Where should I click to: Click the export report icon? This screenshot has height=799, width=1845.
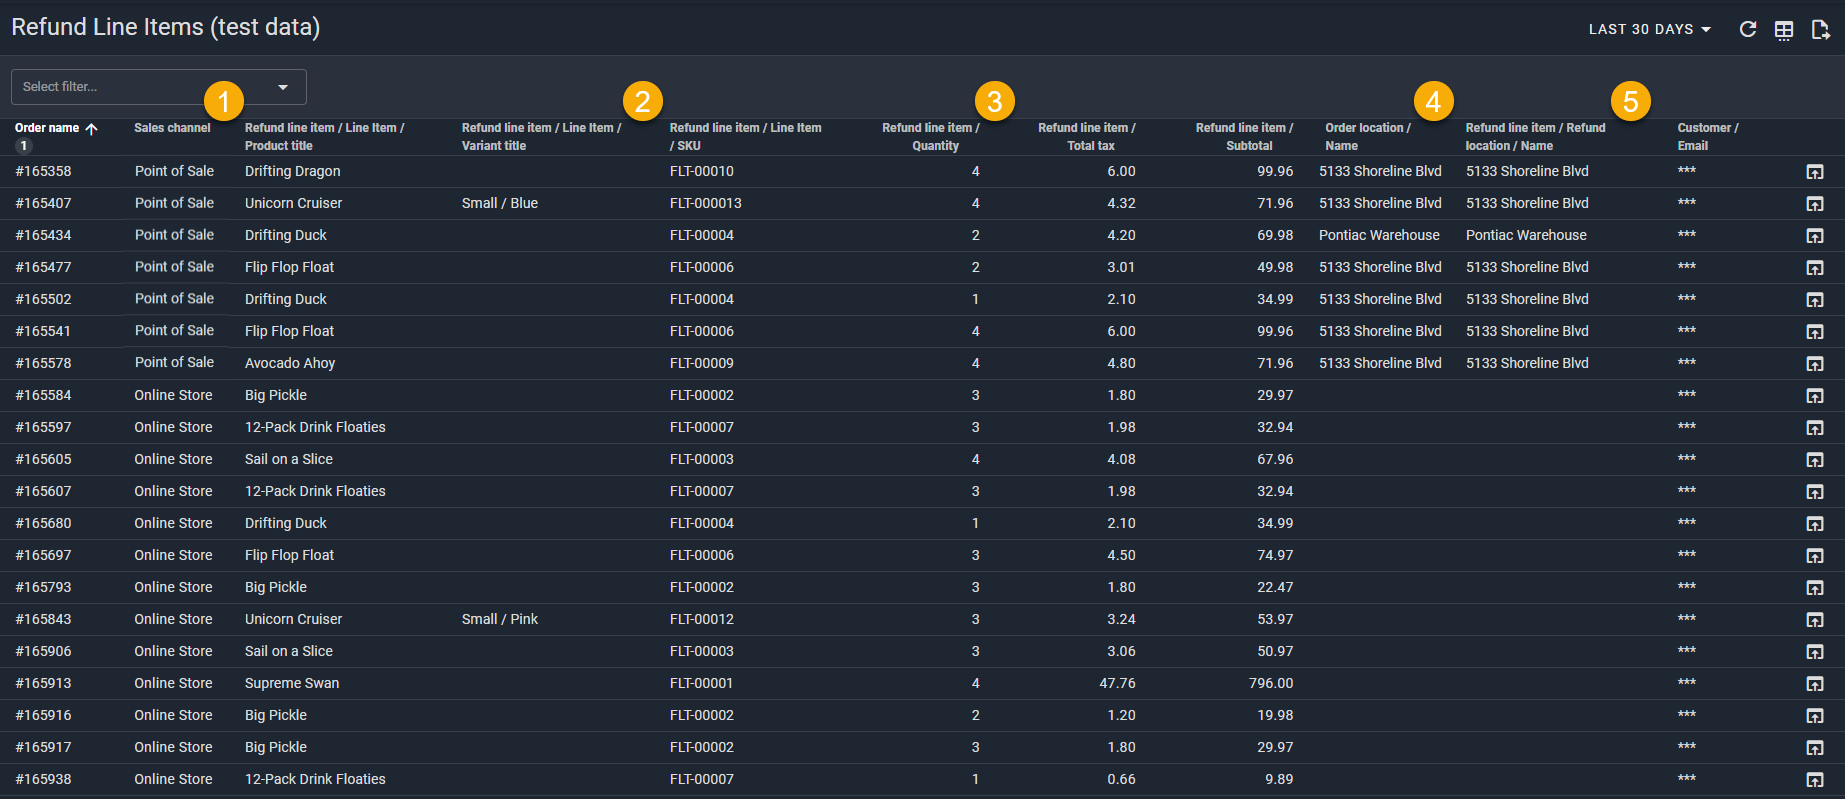click(1820, 30)
